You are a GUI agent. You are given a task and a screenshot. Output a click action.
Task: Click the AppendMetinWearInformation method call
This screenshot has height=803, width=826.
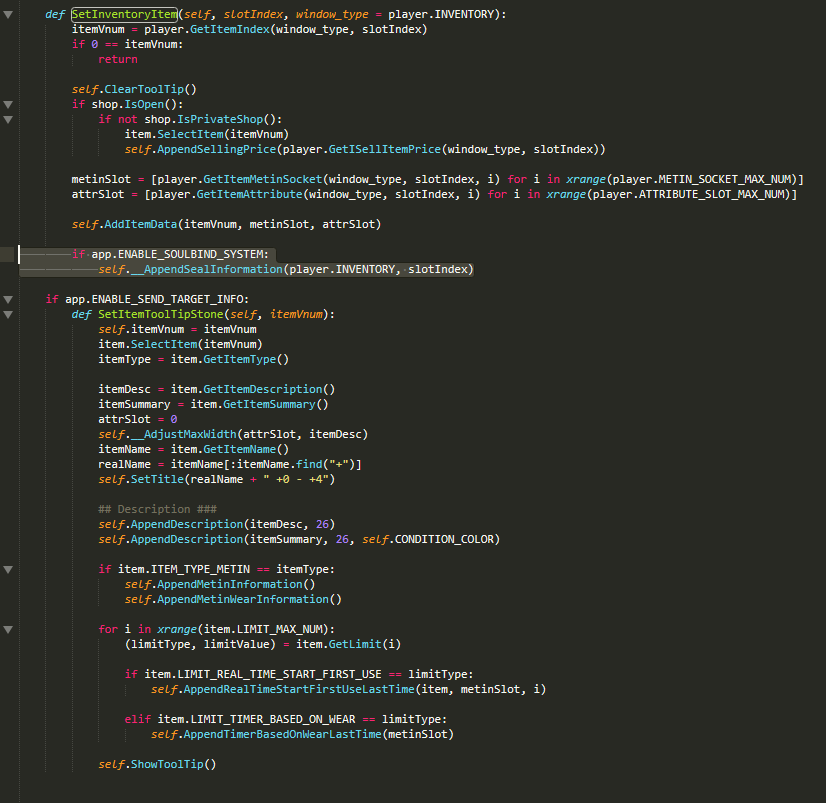[x=243, y=600]
